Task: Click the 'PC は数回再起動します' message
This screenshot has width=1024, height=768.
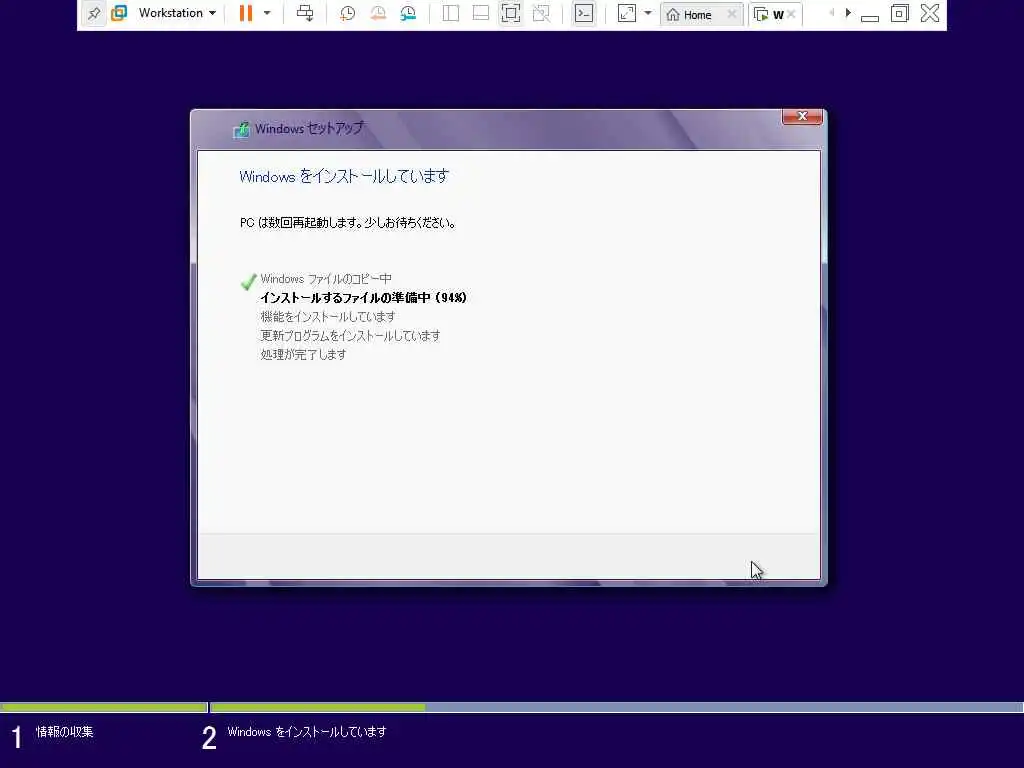Action: [x=348, y=223]
